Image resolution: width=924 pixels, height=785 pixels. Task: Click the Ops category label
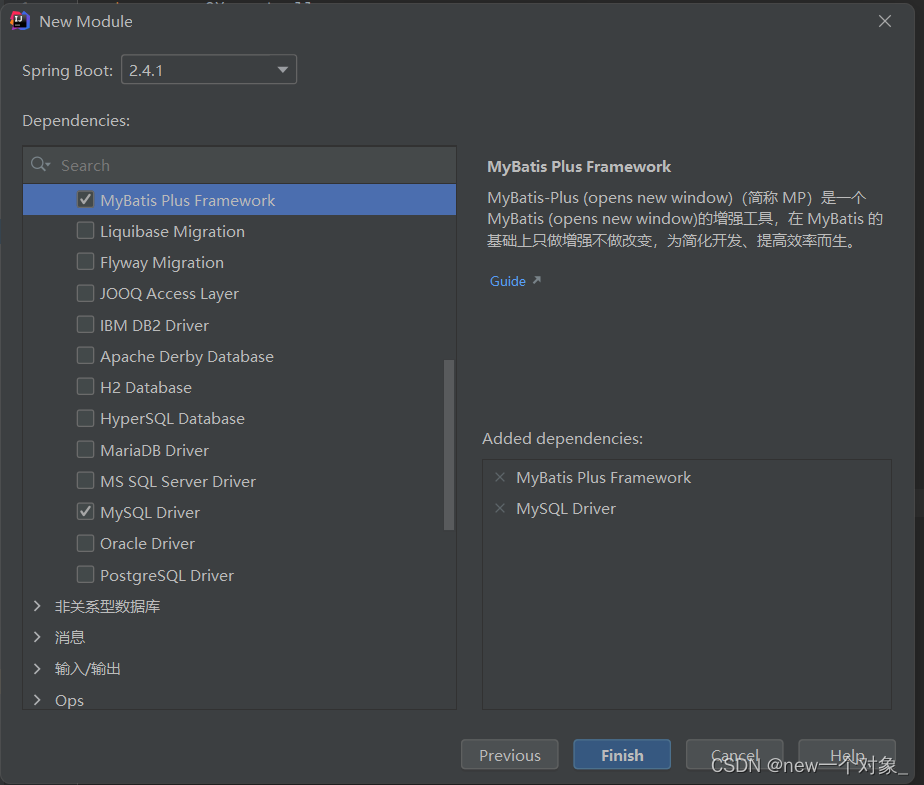tap(70, 700)
